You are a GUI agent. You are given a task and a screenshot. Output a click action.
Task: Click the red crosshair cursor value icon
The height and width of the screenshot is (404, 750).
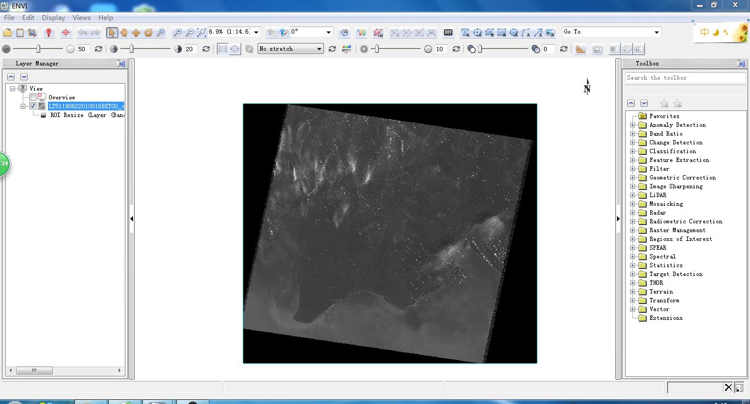[66, 33]
